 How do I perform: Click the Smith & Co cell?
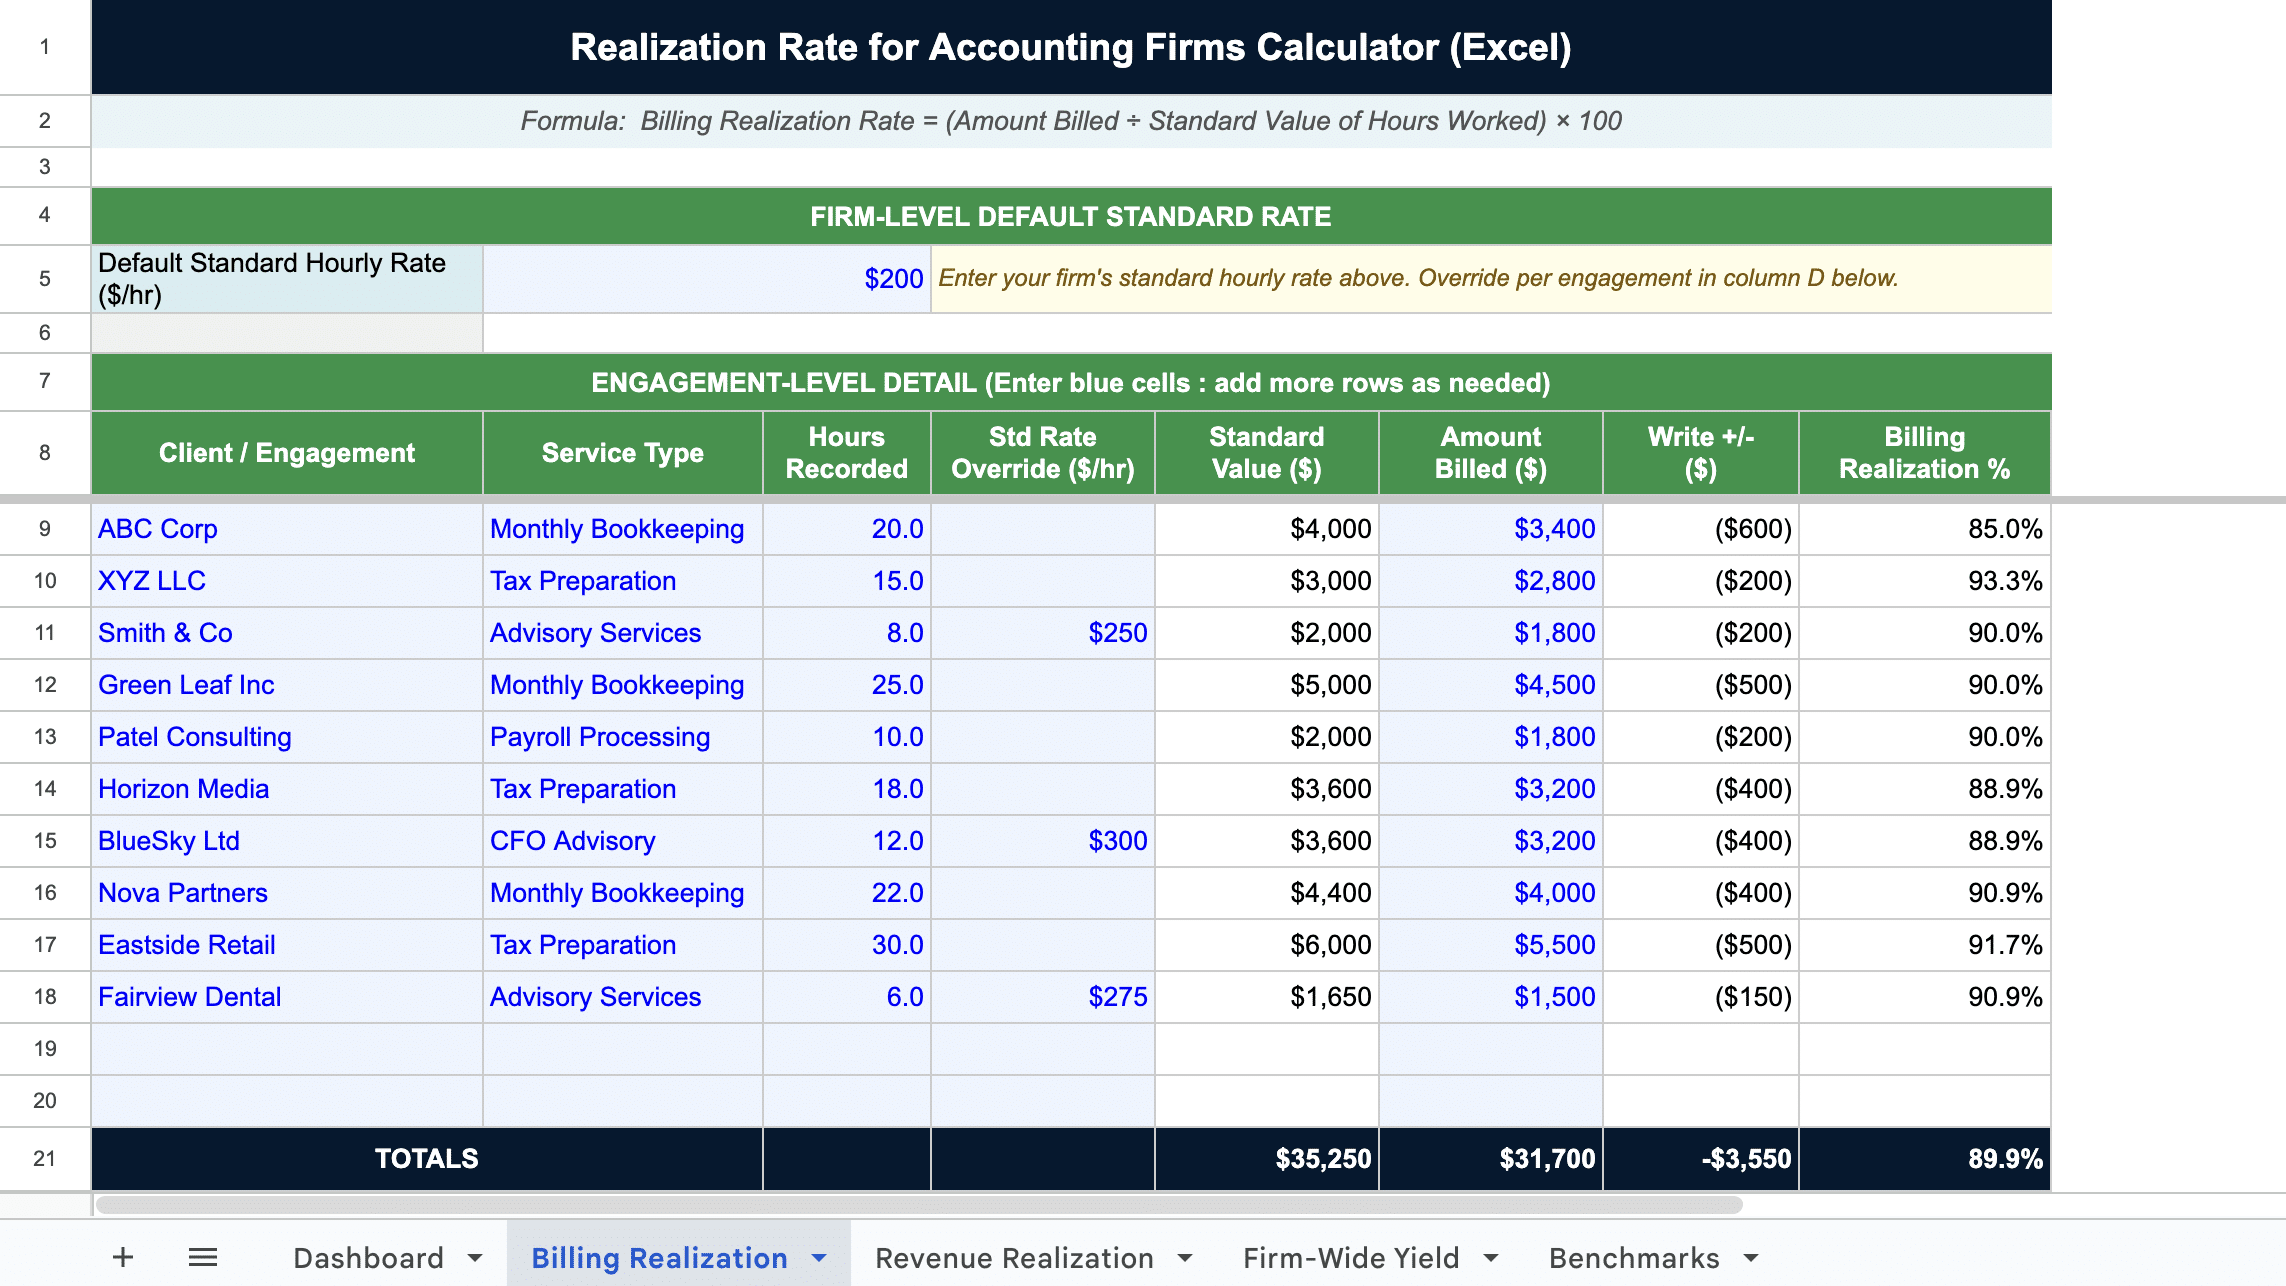point(287,633)
